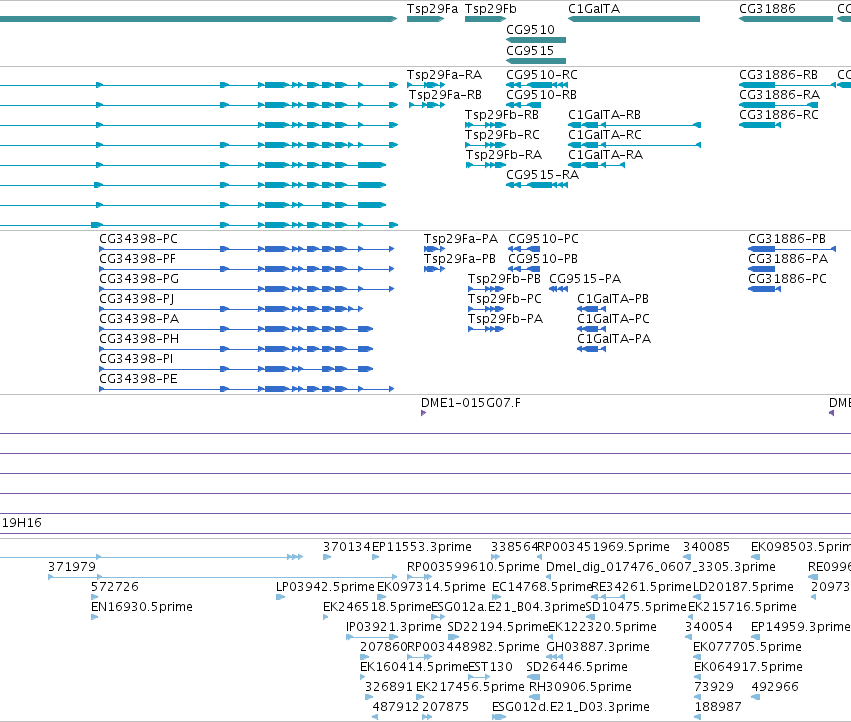Open EST 572726
This screenshot has width=851, height=722.
click(115, 587)
